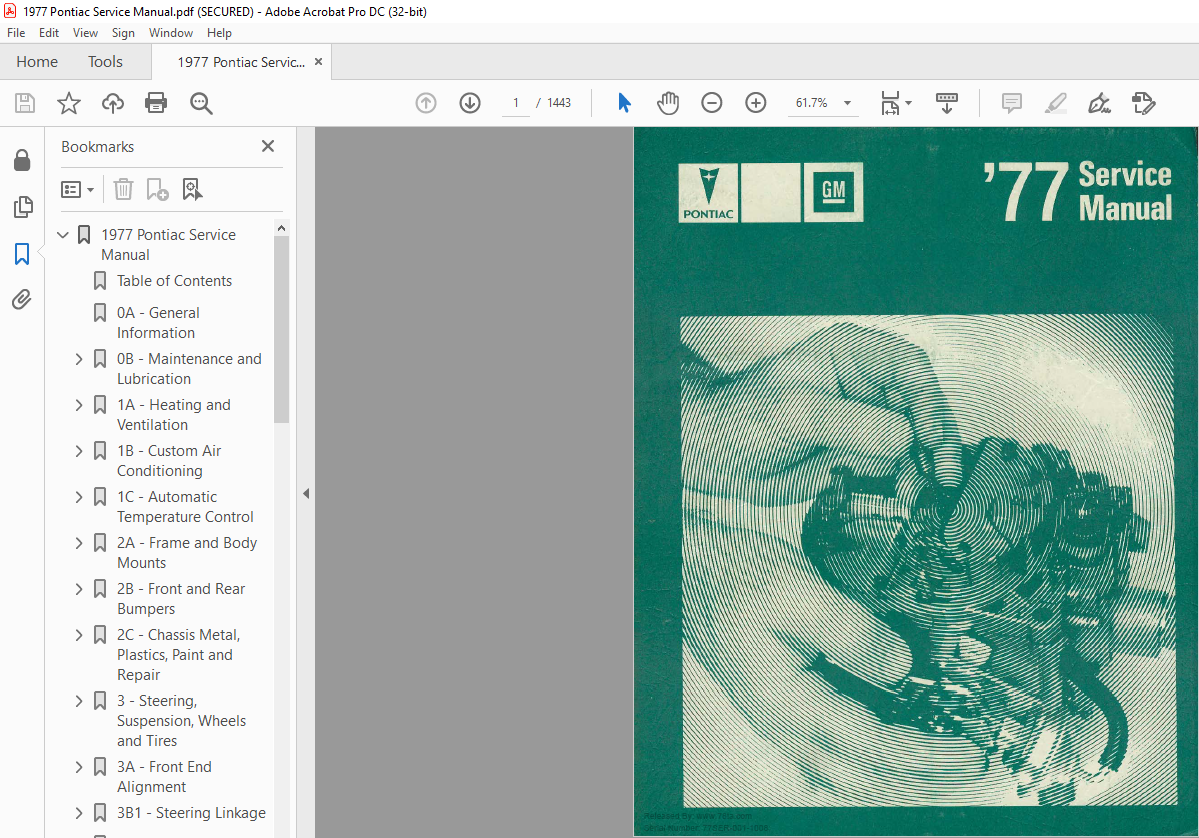This screenshot has width=1199, height=838.
Task: Click the Add comment speech bubble icon
Action: 1012,102
